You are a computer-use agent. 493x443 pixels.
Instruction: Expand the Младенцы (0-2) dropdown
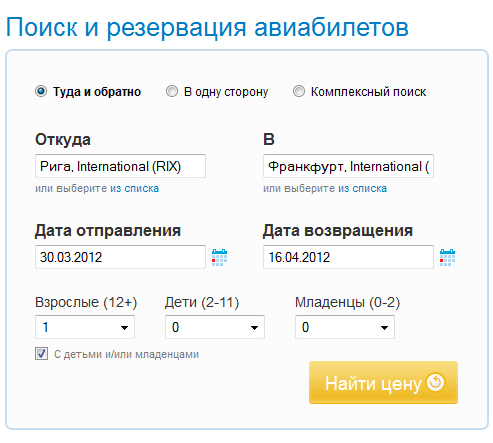[x=345, y=327]
